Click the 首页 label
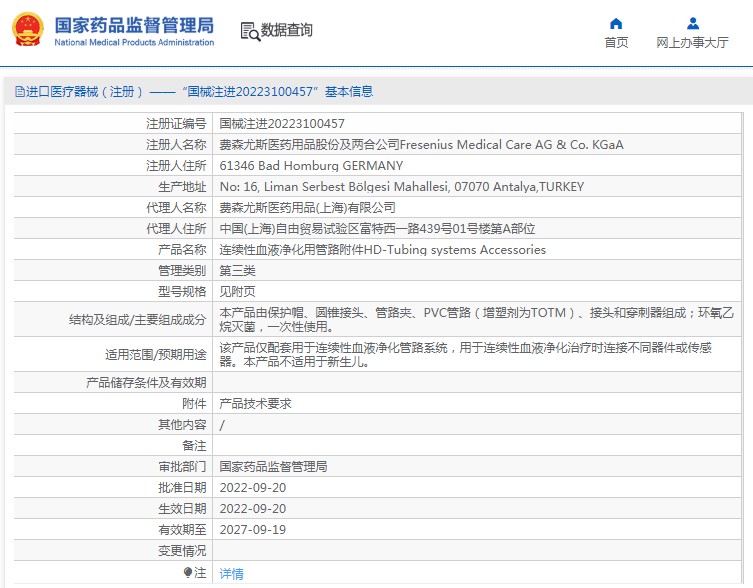 coord(616,43)
